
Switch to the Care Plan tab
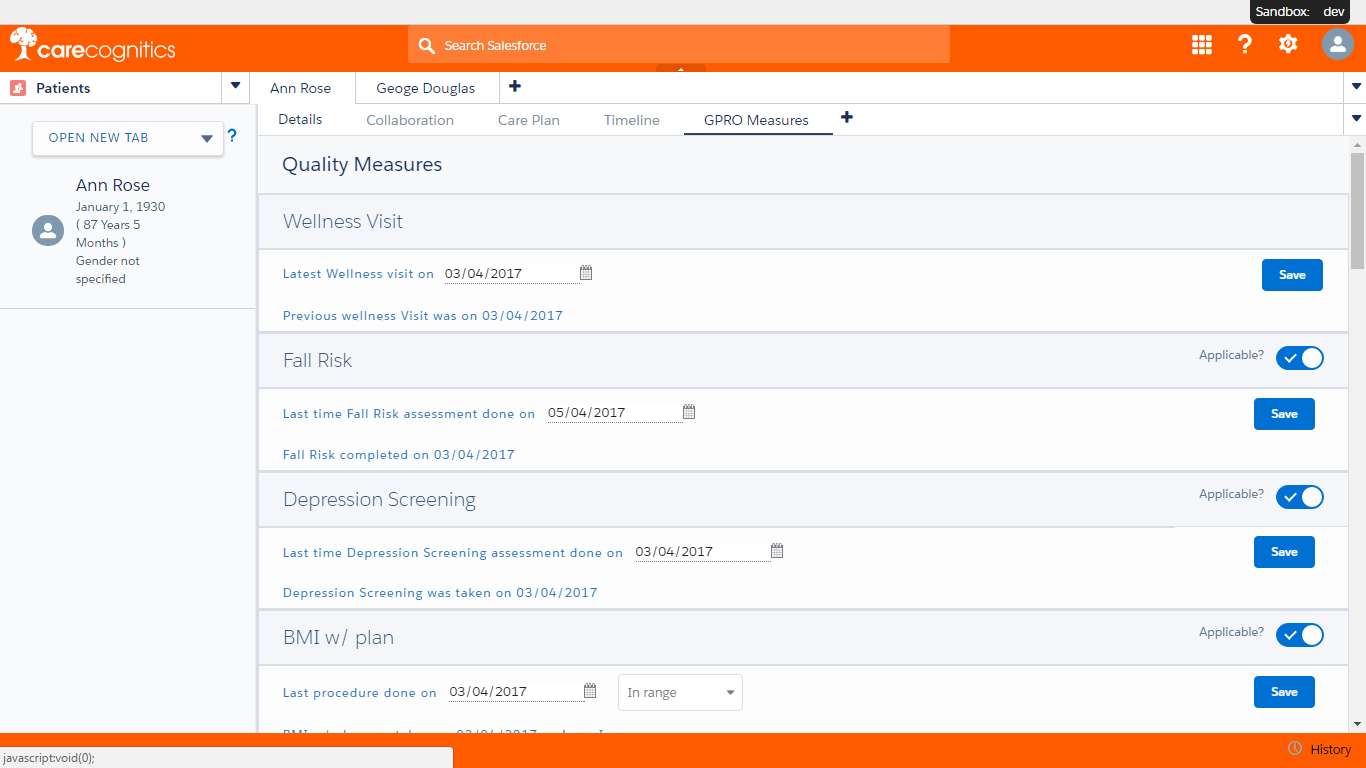[x=528, y=120]
